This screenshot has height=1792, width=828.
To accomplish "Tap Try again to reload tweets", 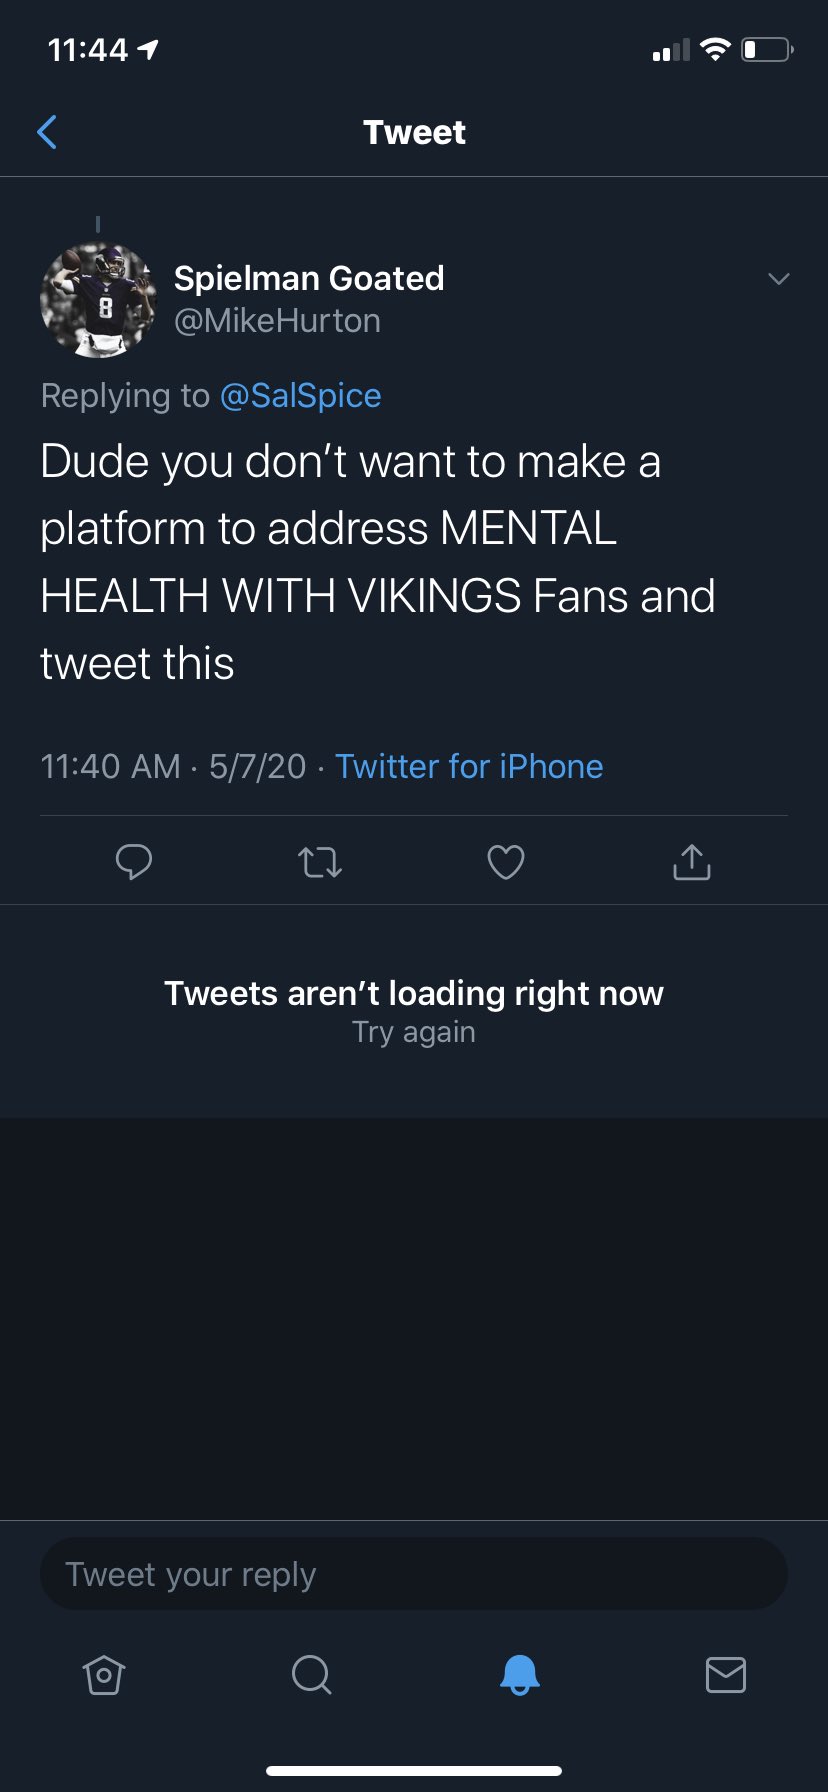I will pos(414,1033).
